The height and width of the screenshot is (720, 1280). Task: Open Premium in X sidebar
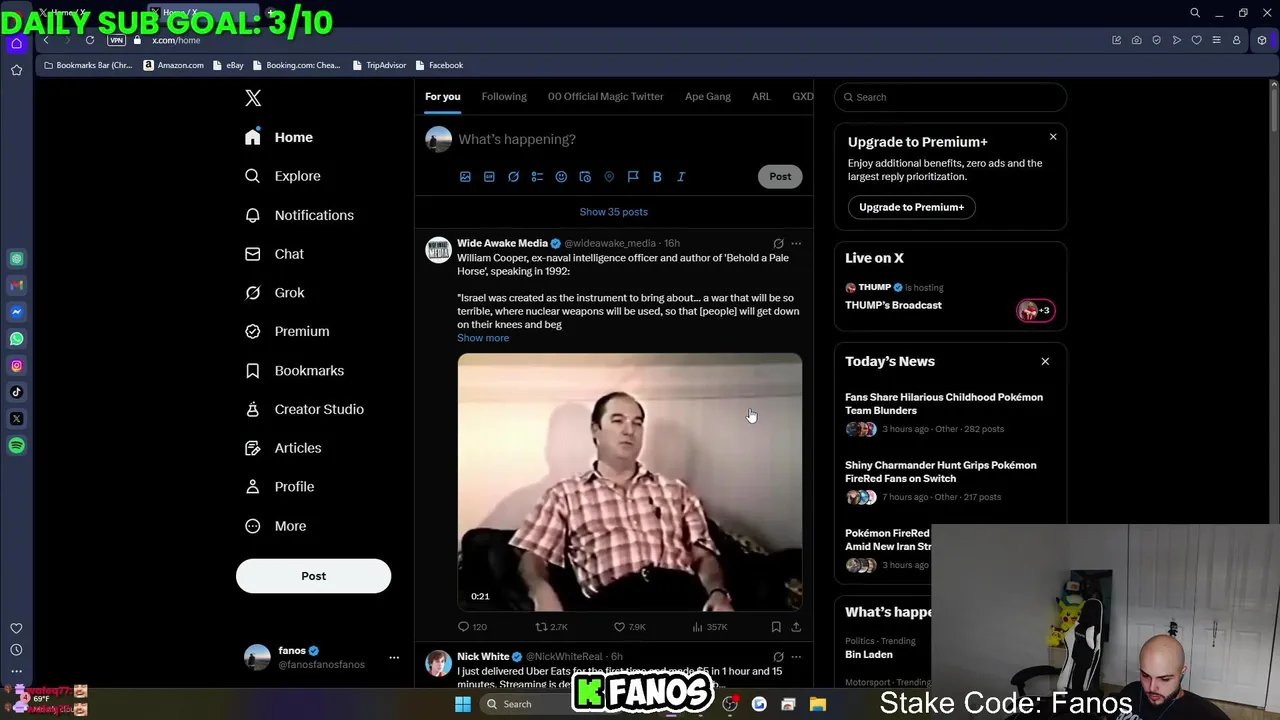tap(287, 331)
